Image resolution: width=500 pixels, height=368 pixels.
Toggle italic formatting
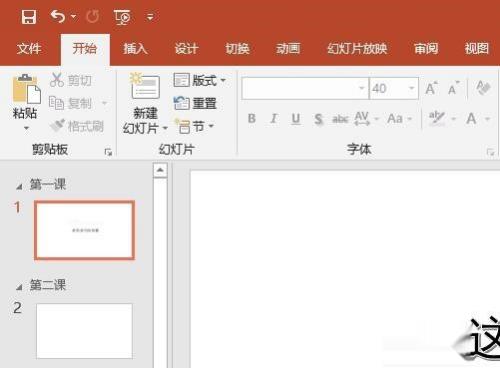274,118
